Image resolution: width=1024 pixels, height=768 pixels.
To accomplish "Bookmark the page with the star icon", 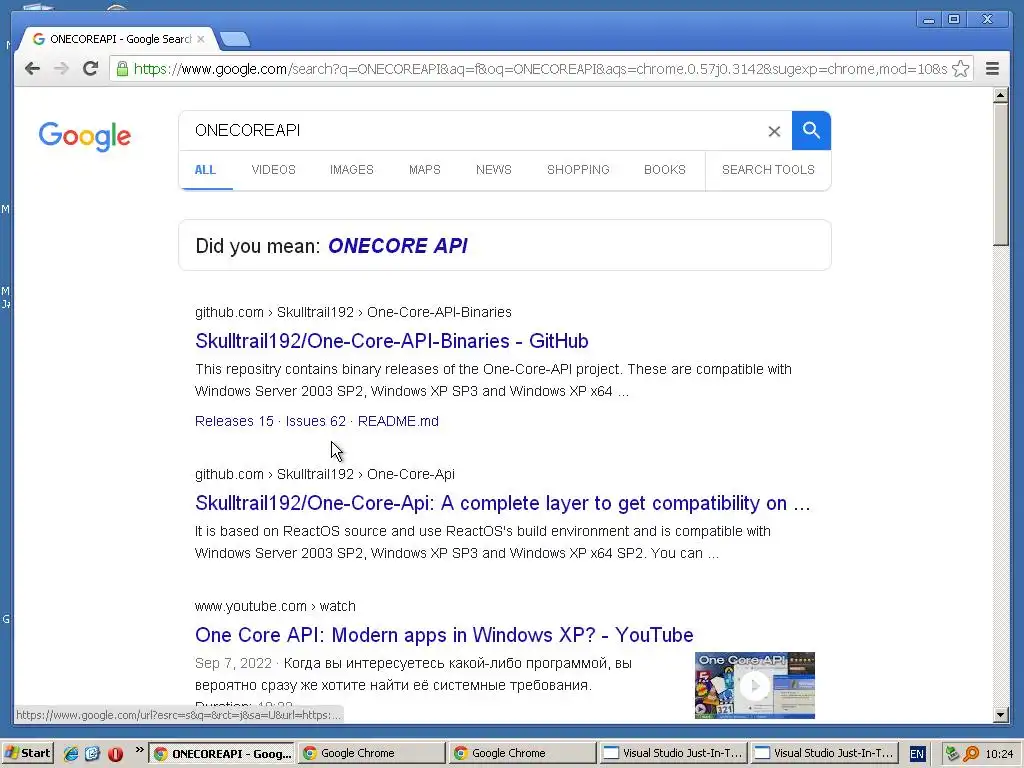I will 960,69.
